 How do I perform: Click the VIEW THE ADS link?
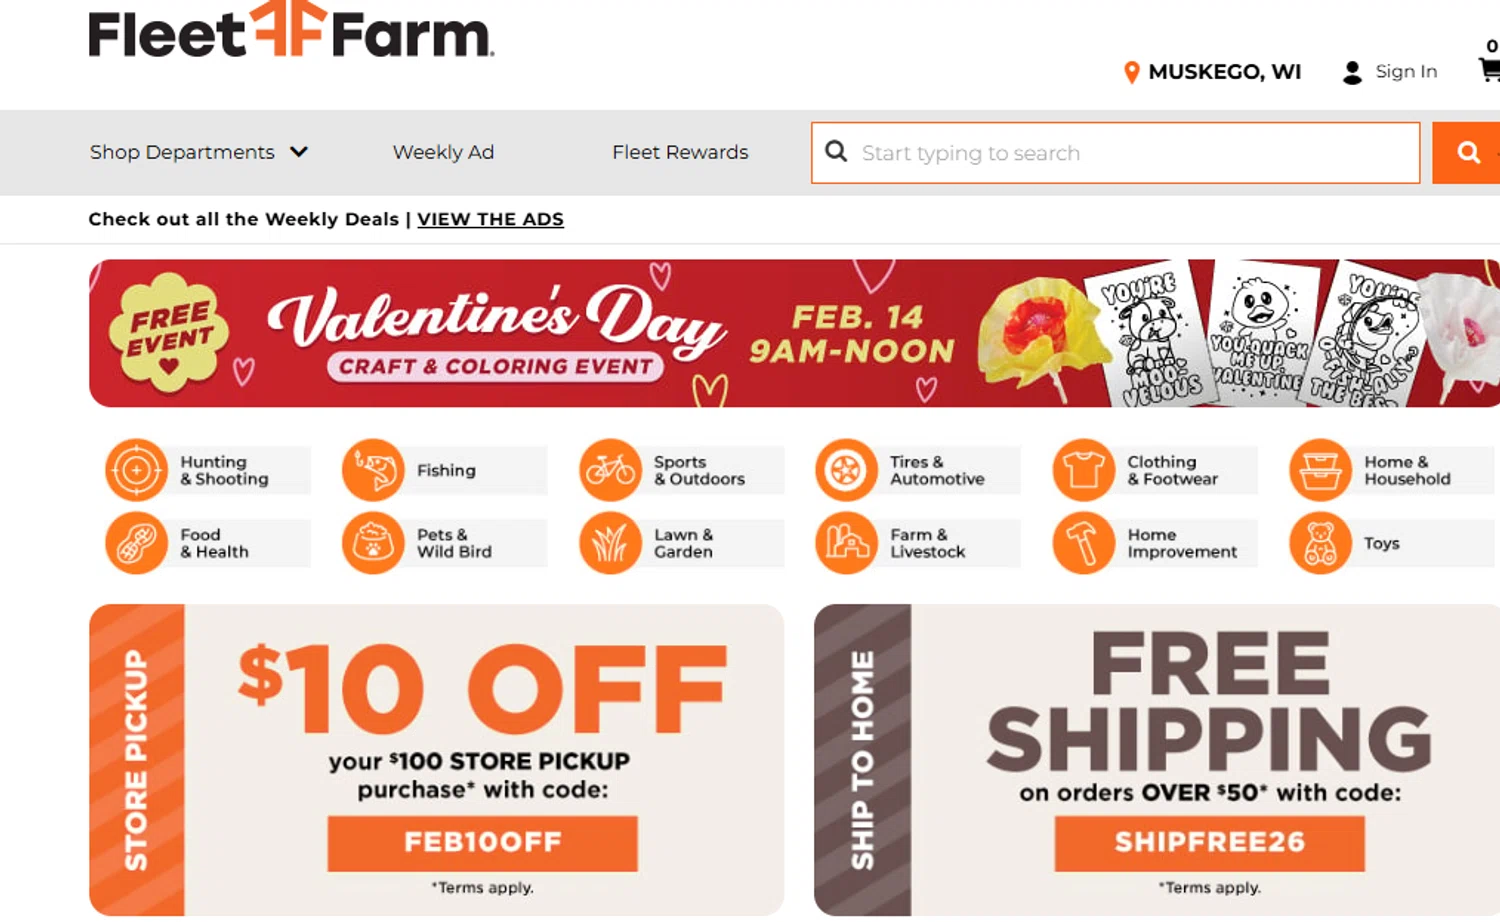pyautogui.click(x=490, y=219)
